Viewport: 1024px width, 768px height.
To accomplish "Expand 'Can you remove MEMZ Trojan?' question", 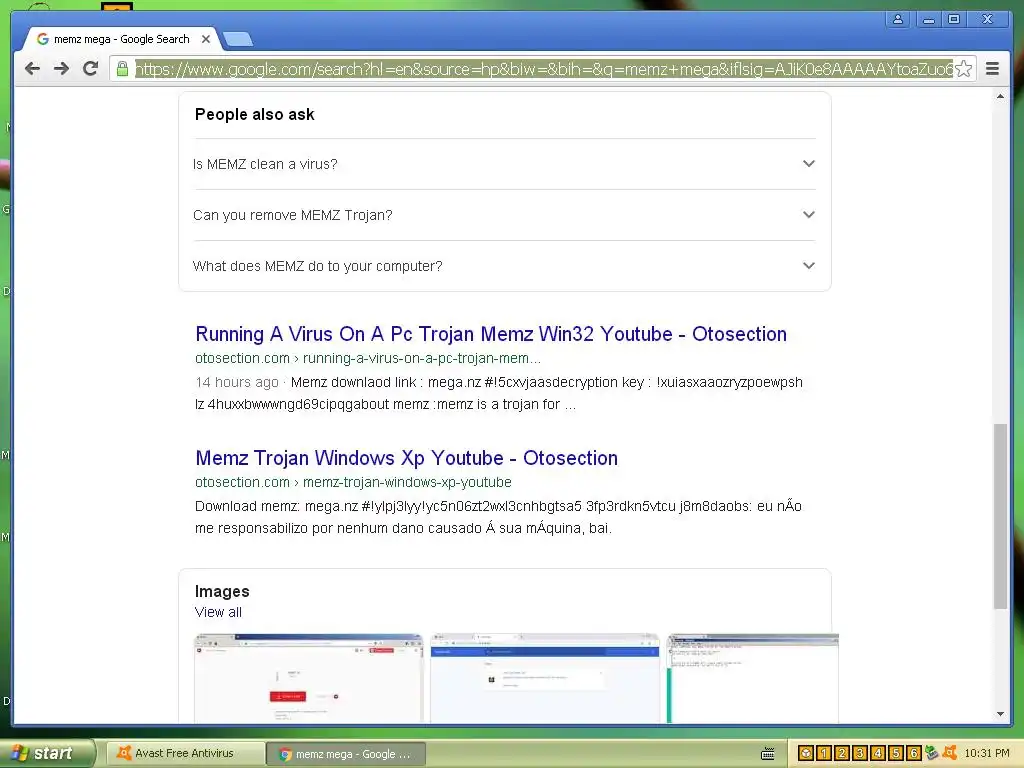I will [504, 215].
